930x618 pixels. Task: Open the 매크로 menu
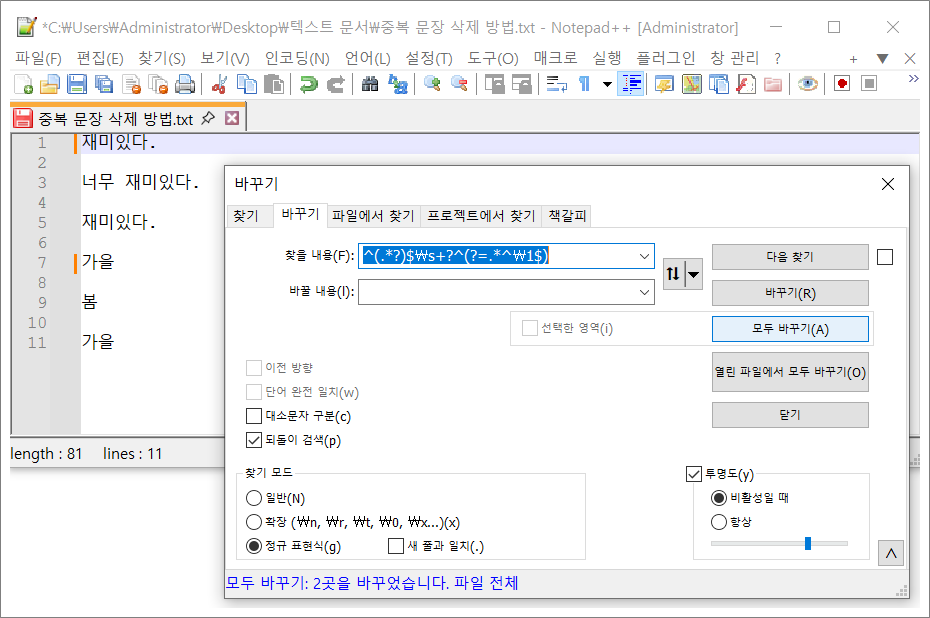coord(555,58)
